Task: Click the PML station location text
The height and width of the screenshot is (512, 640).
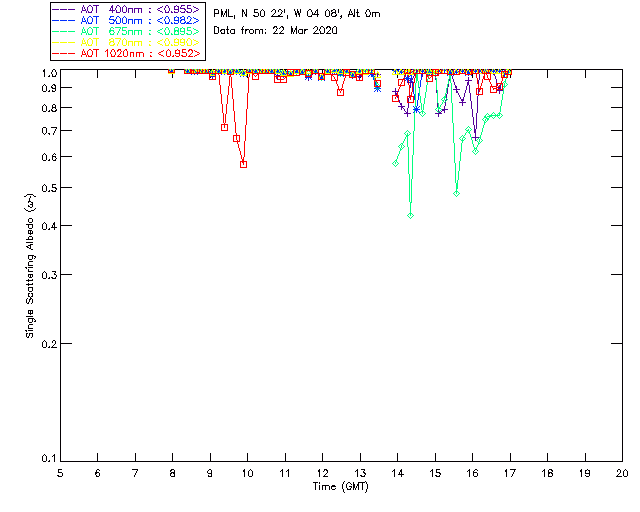Action: [x=297, y=14]
